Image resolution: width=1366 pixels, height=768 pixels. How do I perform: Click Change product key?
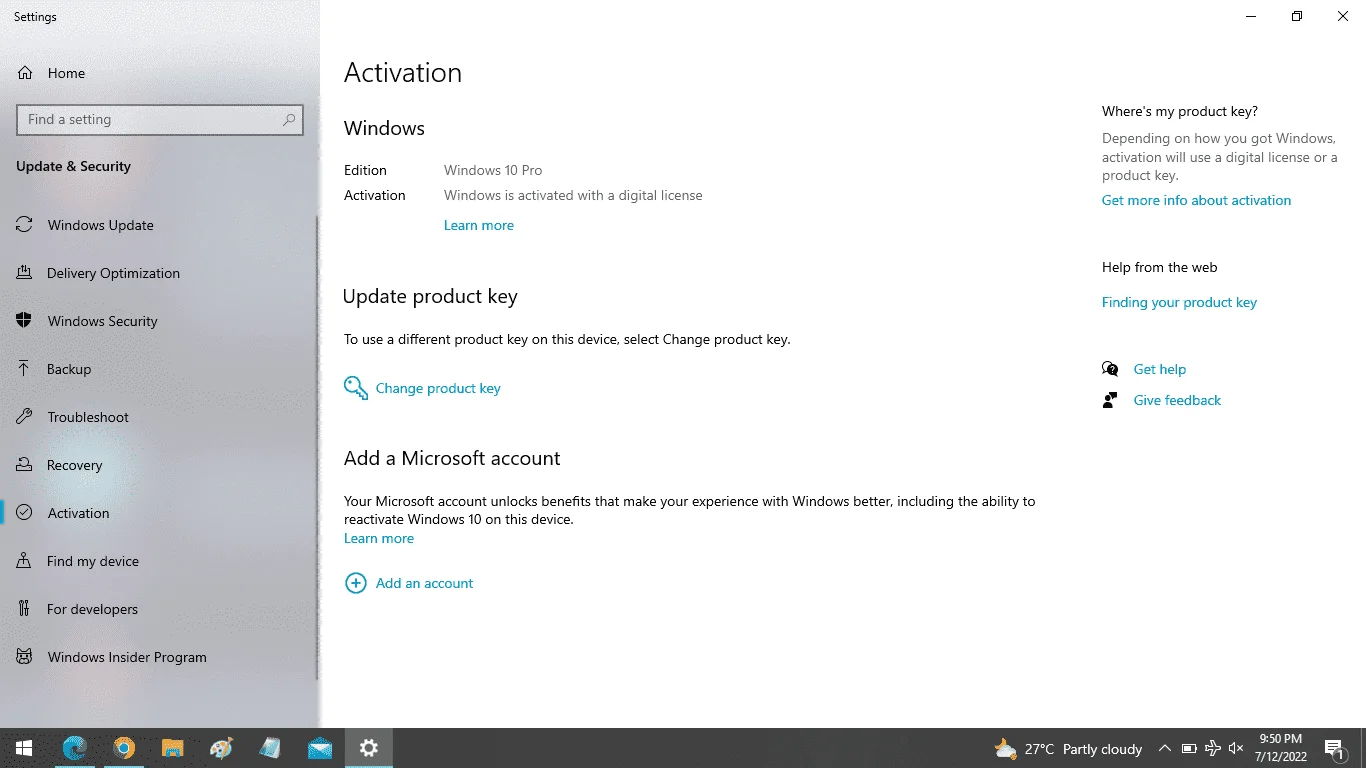[x=422, y=388]
